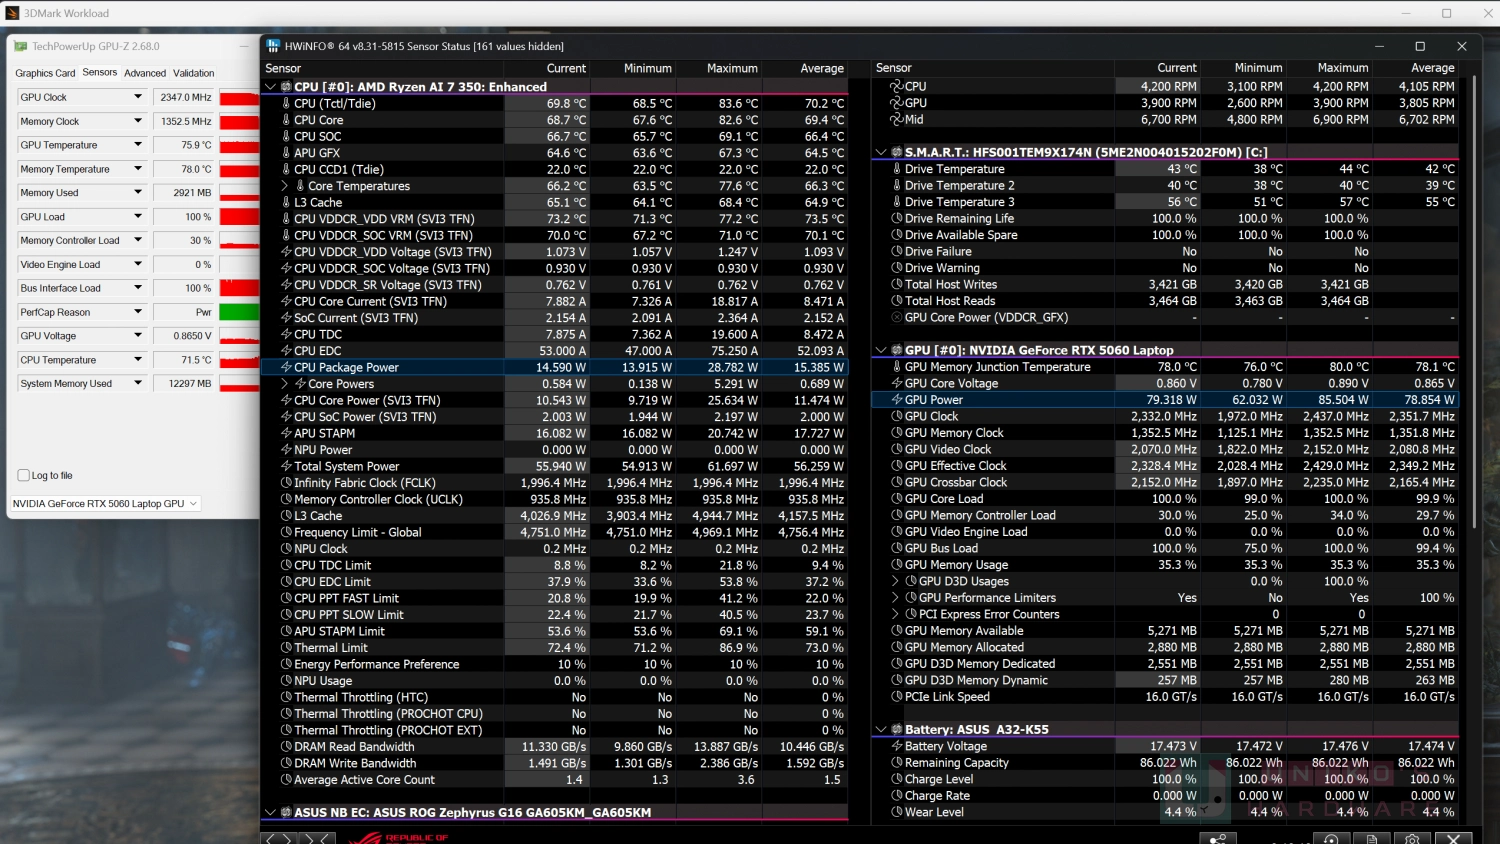The width and height of the screenshot is (1500, 844).
Task: Click lightning icon beside GPU Power
Action: 897,400
